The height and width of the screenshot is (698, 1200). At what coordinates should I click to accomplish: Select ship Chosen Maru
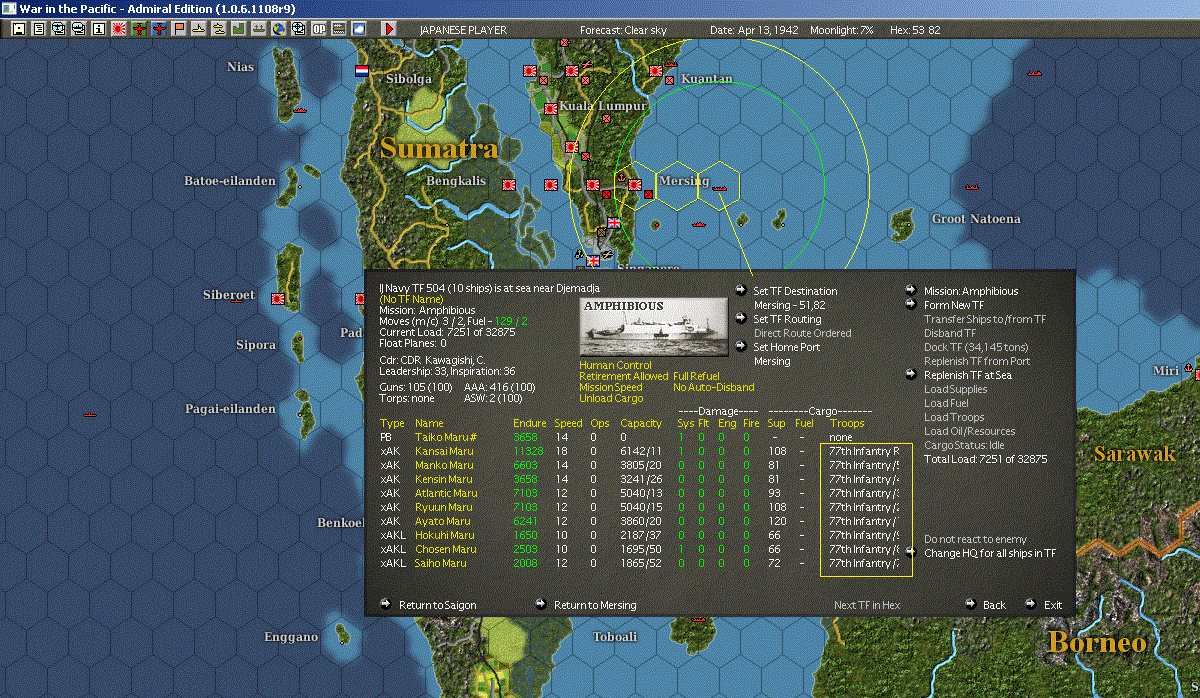click(x=445, y=549)
